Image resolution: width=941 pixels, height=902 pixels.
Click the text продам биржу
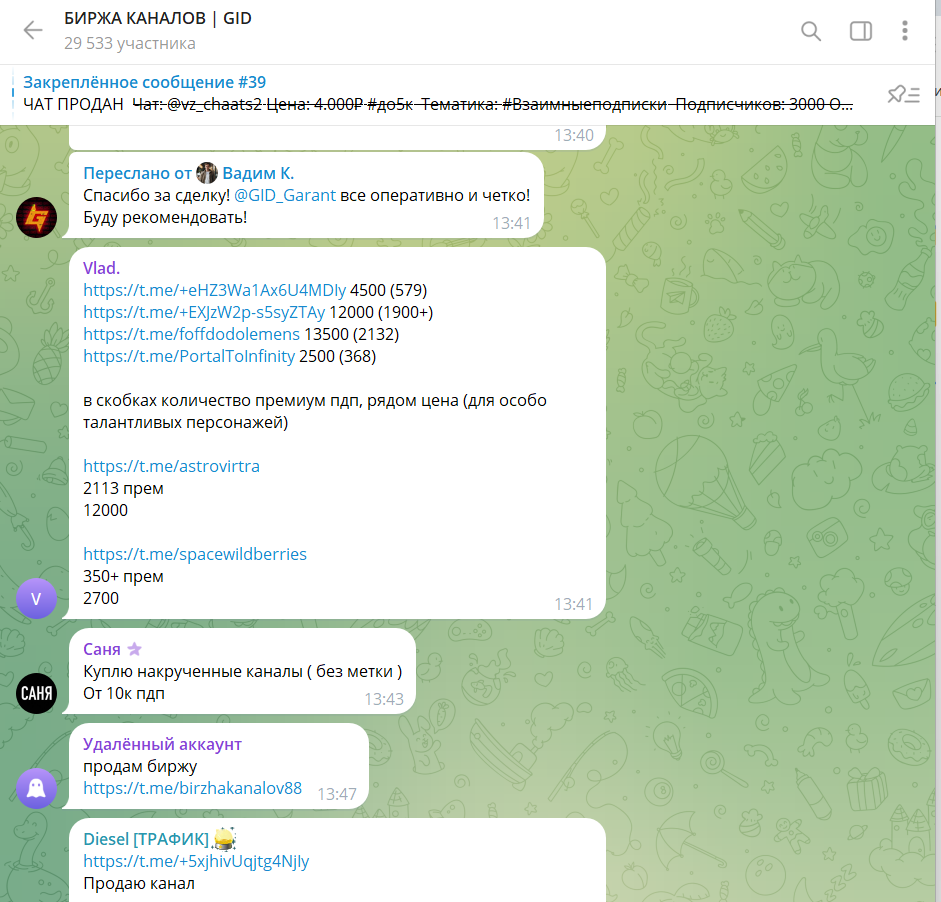coord(140,766)
